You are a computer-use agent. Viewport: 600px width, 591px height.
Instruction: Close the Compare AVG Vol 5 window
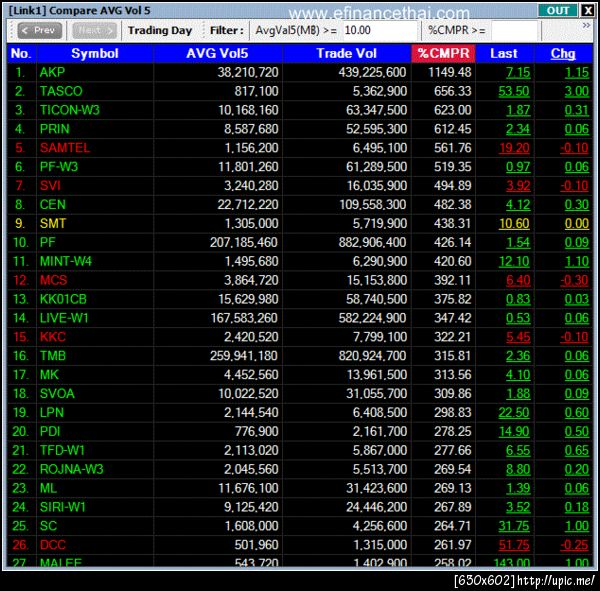tap(587, 10)
